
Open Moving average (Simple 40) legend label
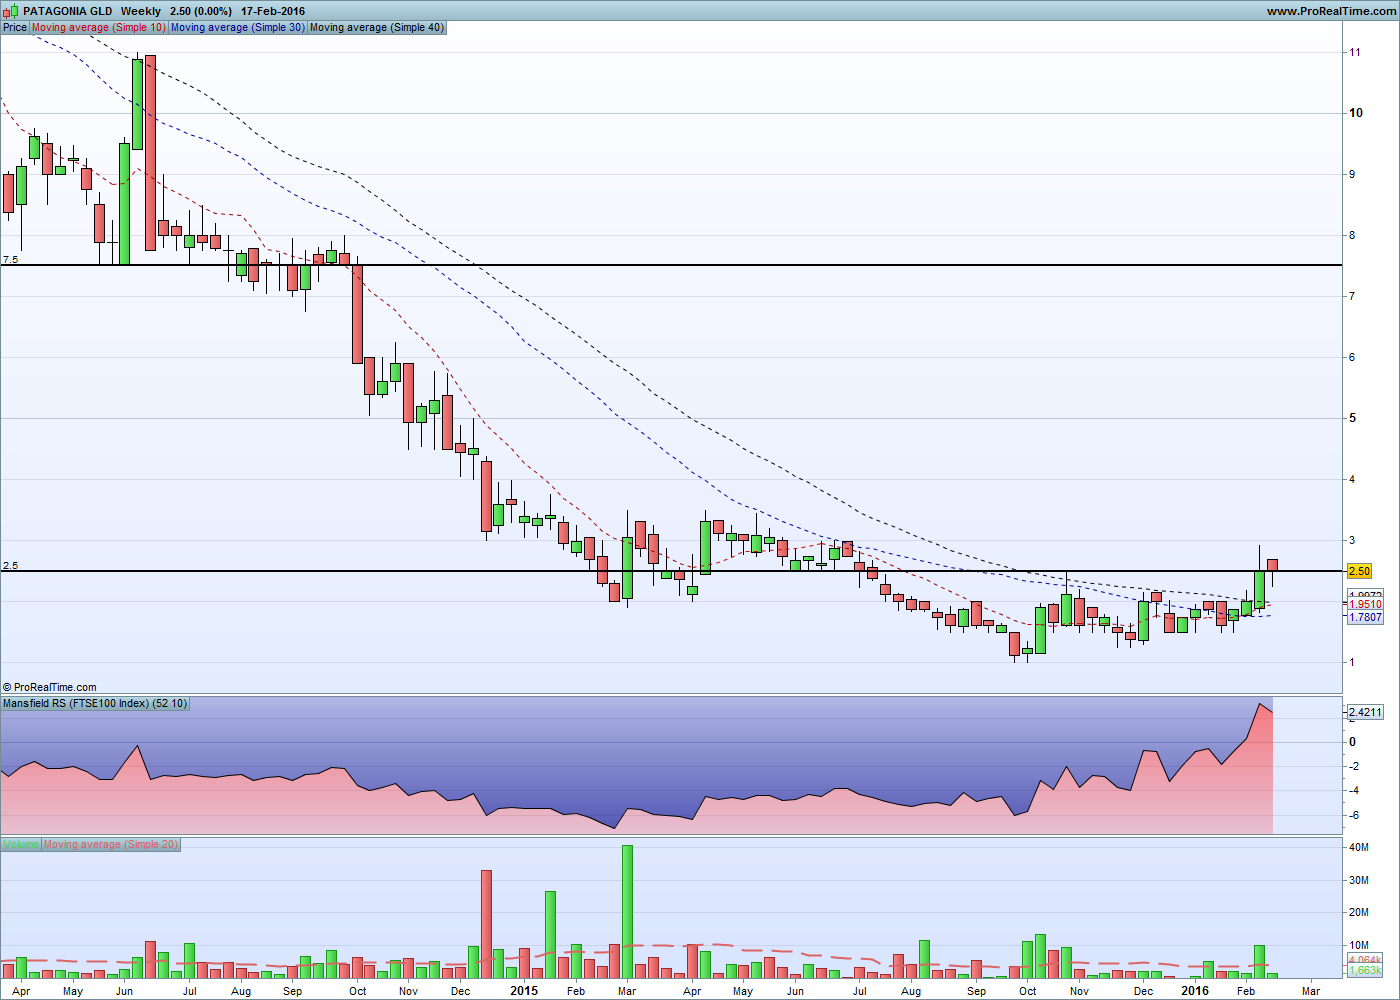pos(377,27)
